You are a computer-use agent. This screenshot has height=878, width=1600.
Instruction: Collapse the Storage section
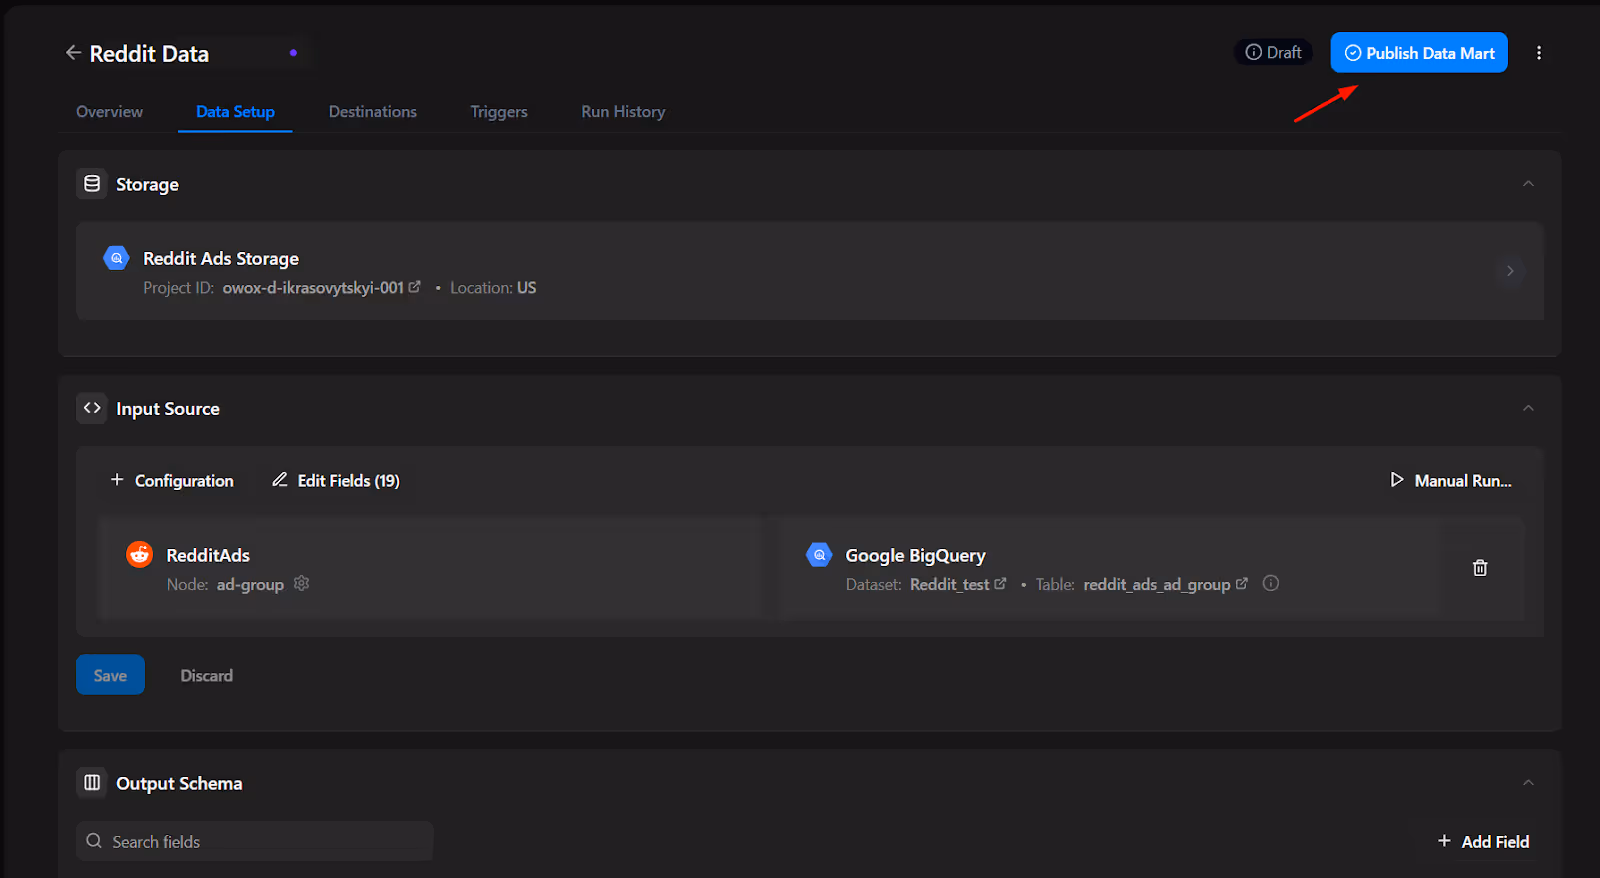[x=1528, y=184]
